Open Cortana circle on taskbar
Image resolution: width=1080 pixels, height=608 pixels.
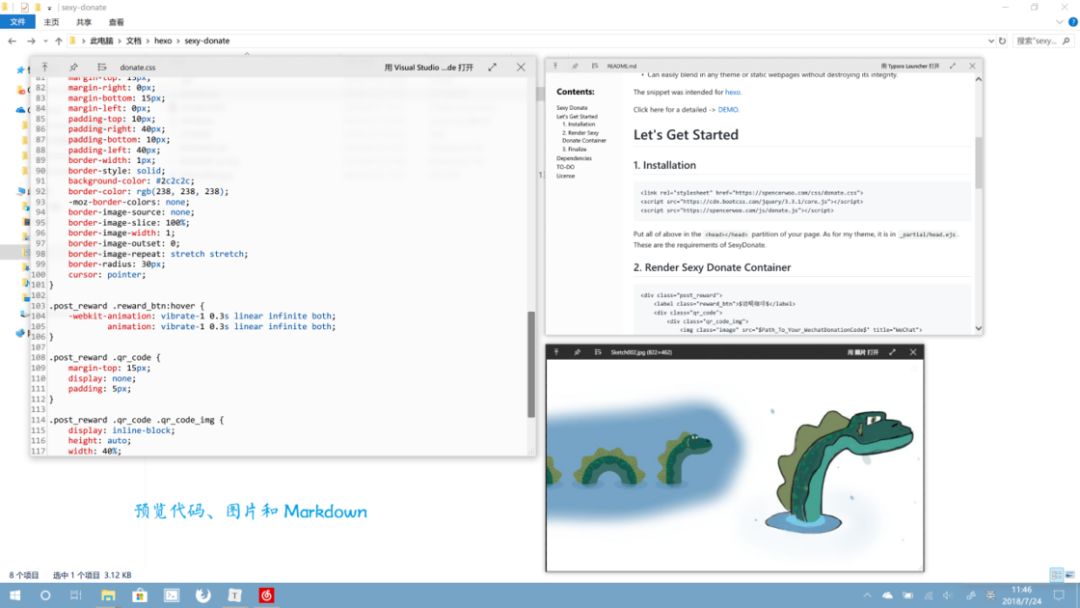[45, 596]
